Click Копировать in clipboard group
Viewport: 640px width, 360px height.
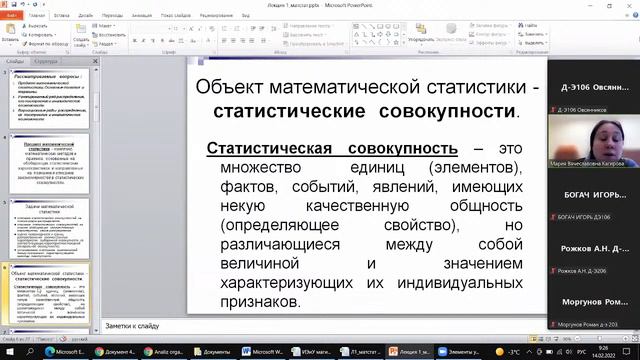(x=38, y=35)
